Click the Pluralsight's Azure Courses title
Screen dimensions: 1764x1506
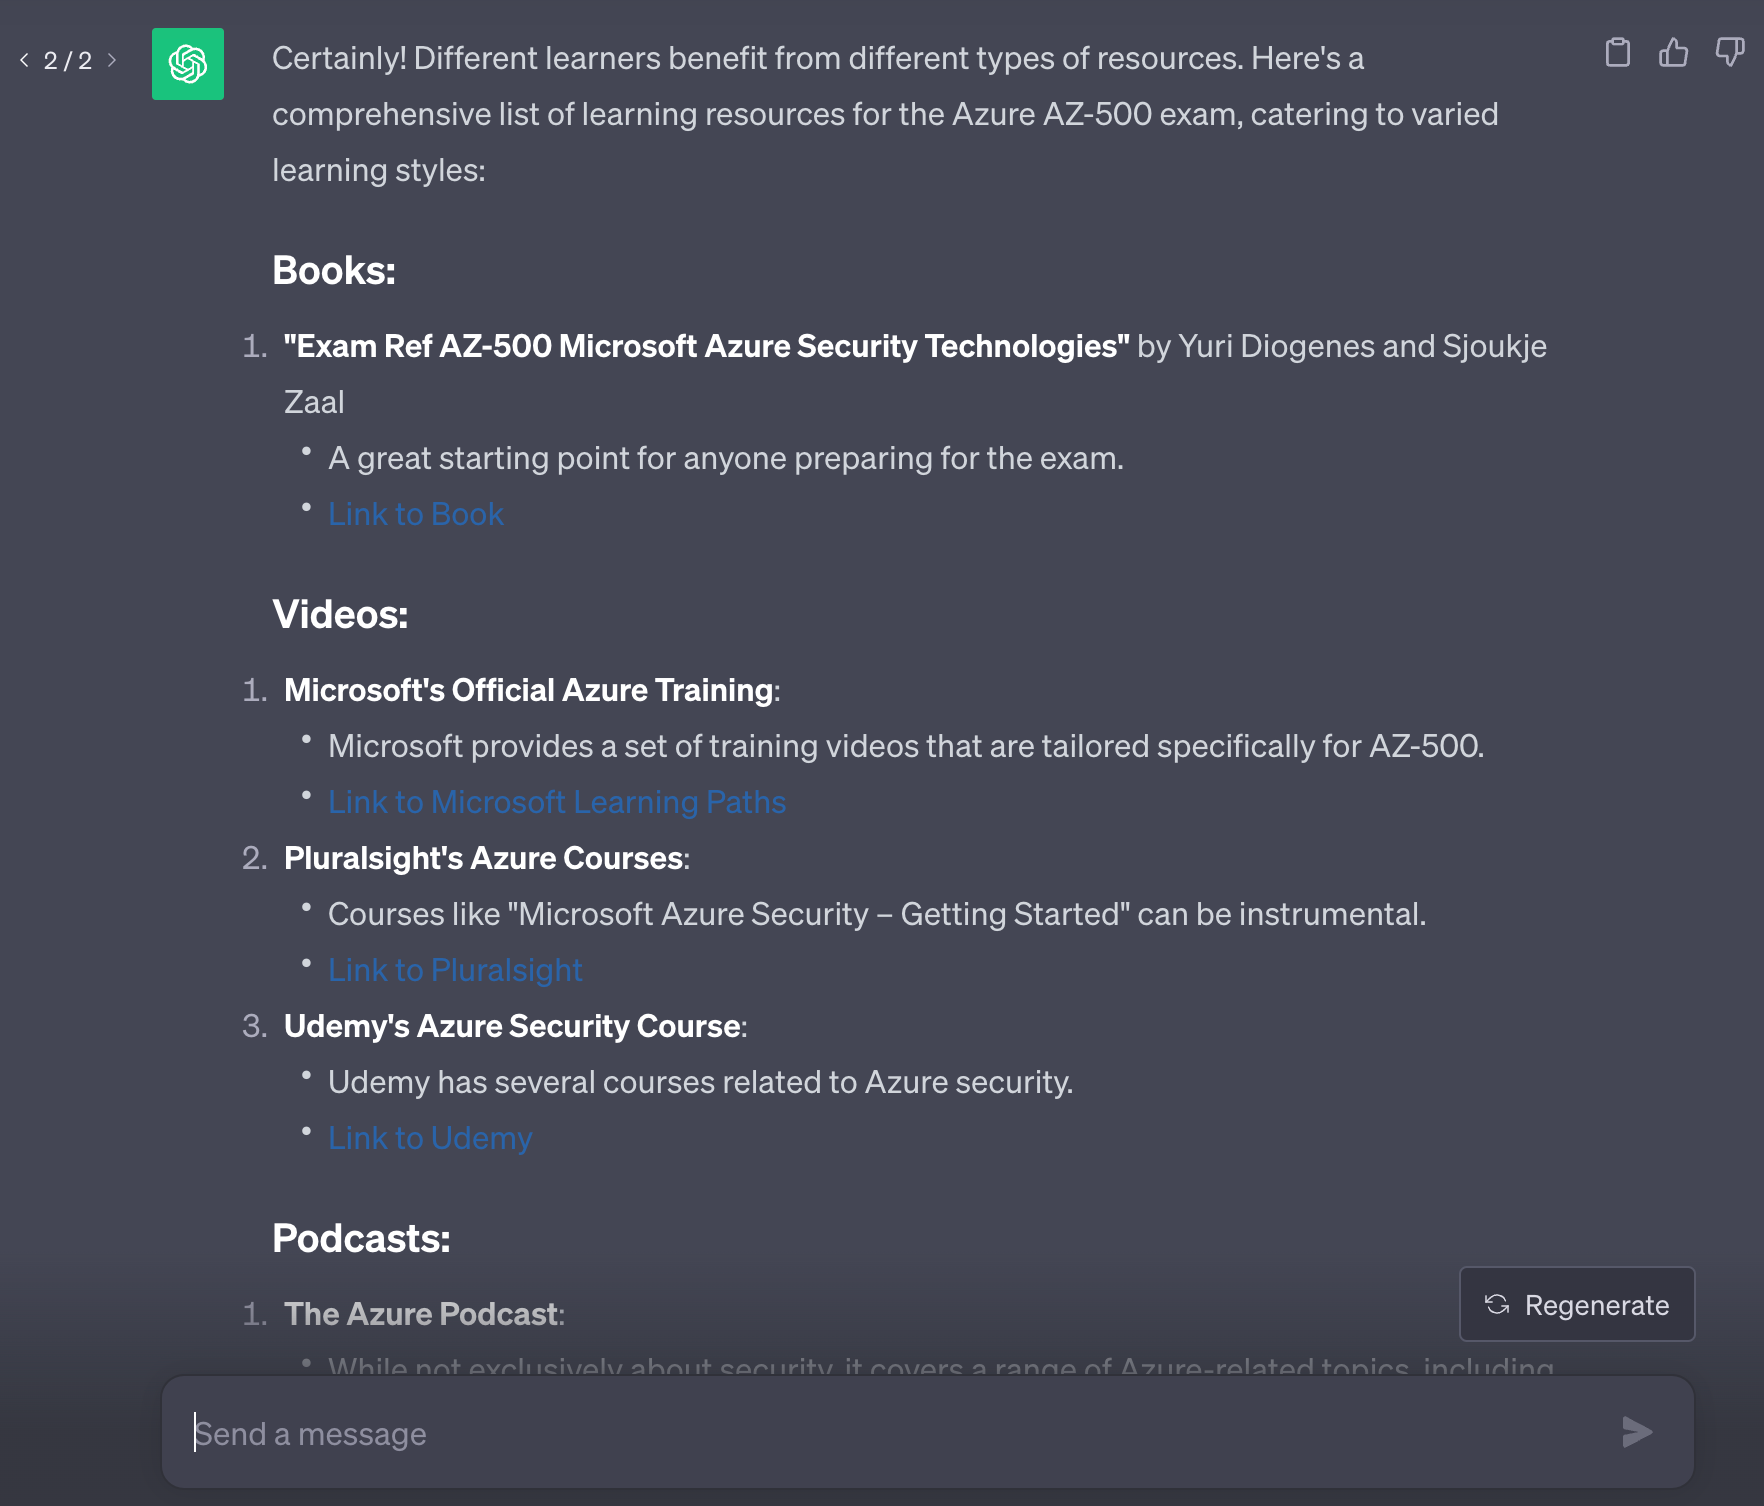(x=484, y=858)
